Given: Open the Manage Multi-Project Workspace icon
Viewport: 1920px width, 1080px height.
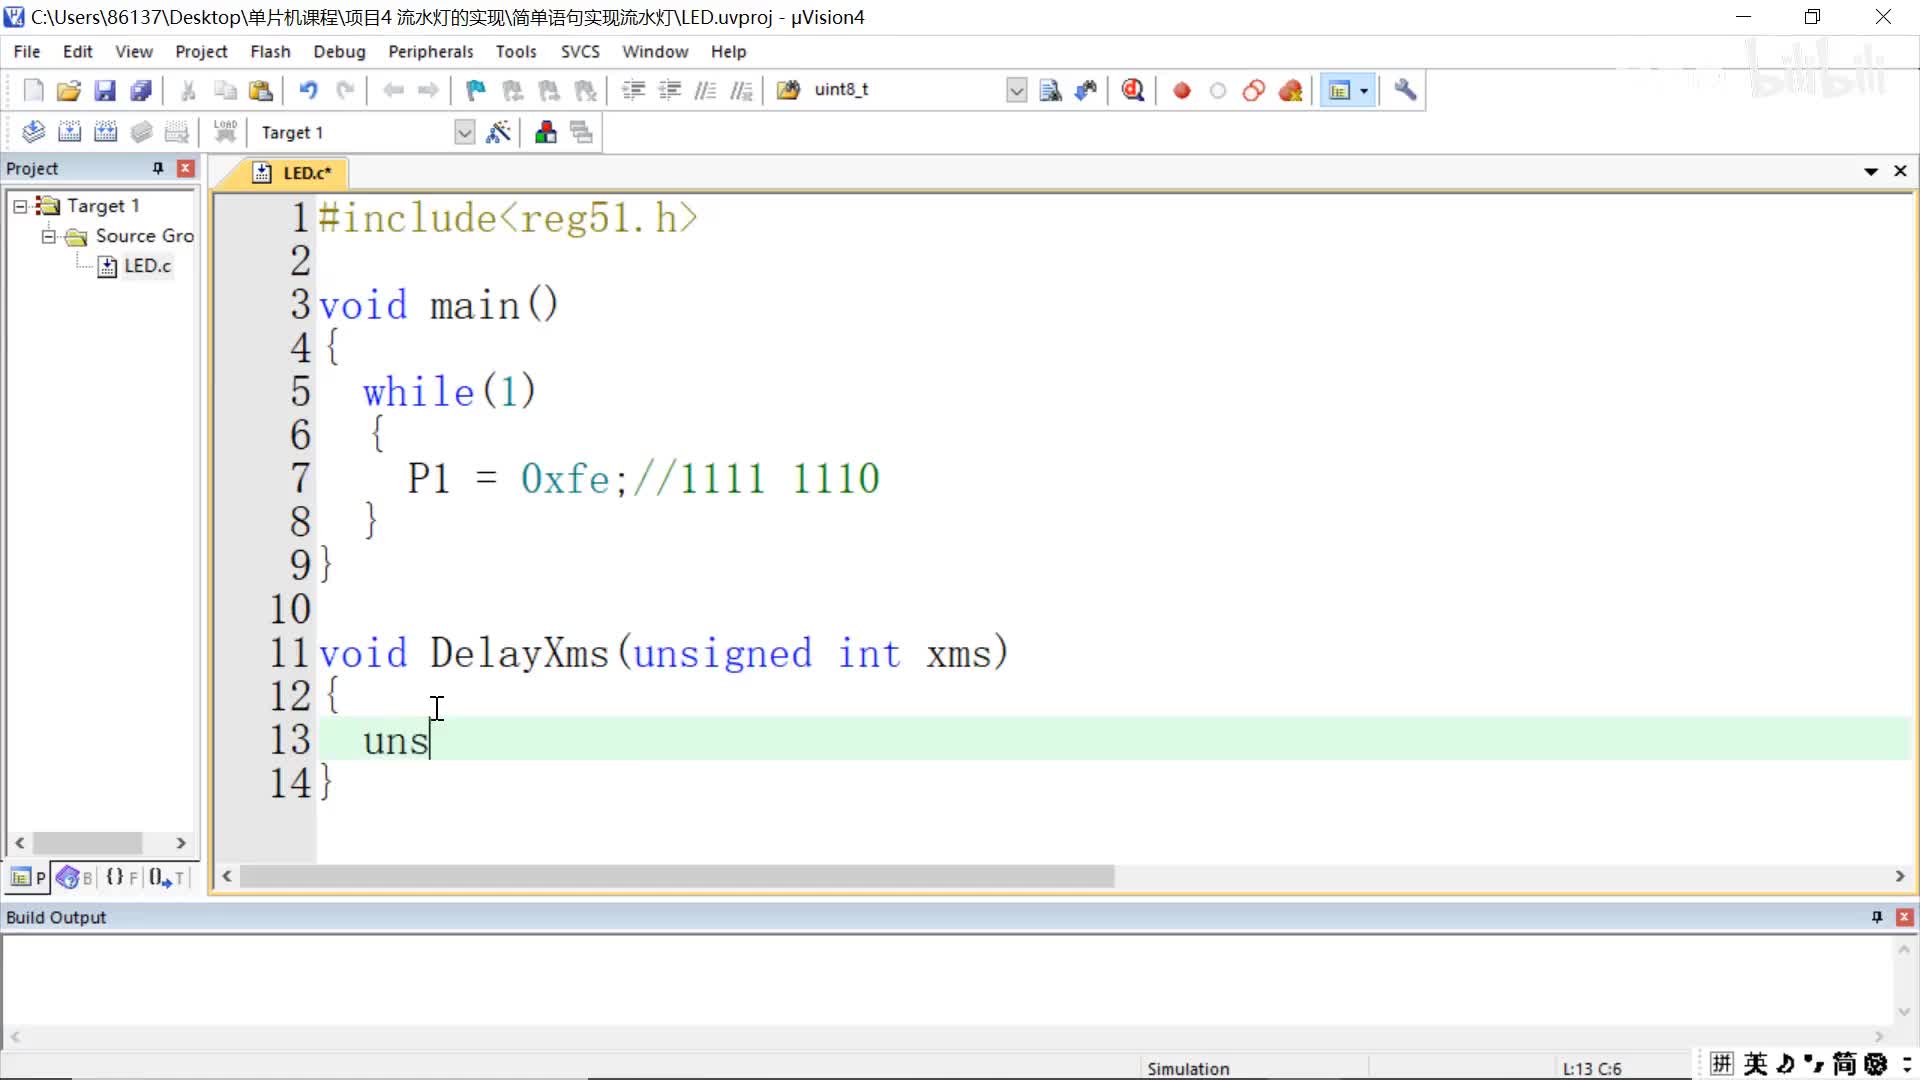Looking at the screenshot, I should (x=581, y=132).
